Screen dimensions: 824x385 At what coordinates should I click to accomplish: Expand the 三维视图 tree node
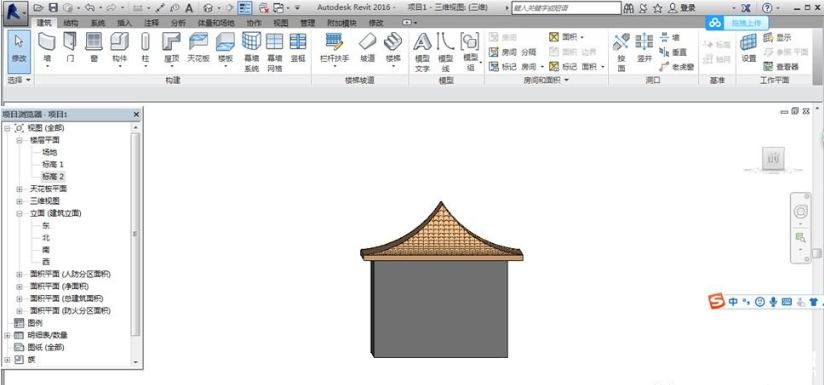[x=19, y=201]
